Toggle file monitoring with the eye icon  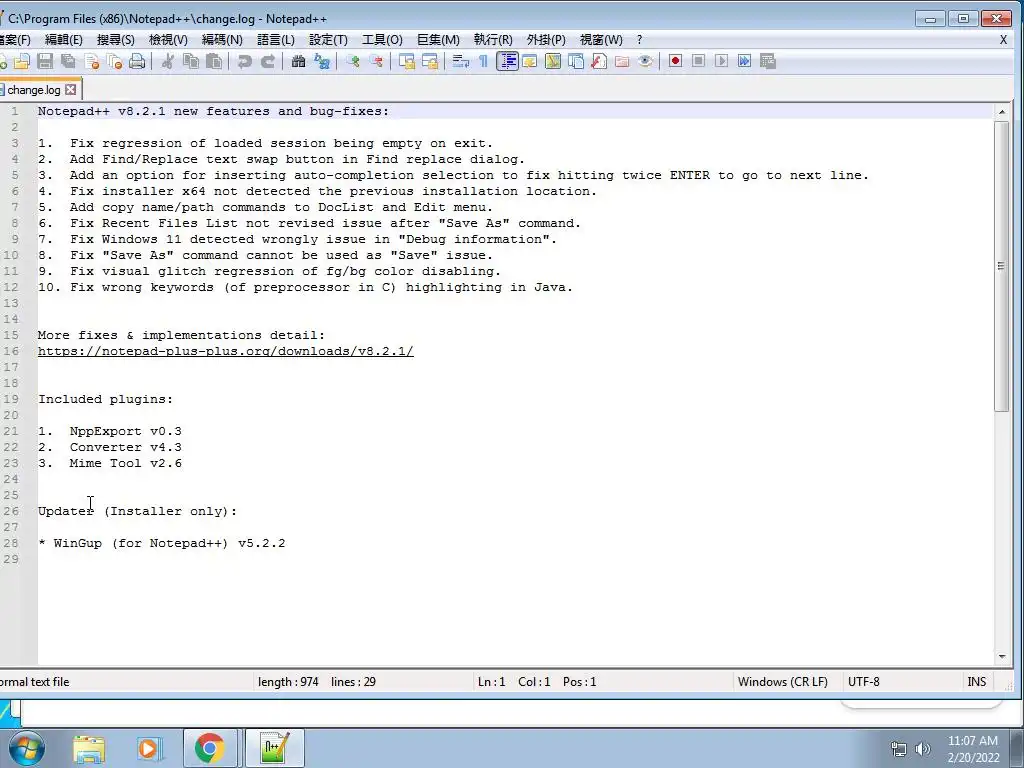point(645,61)
